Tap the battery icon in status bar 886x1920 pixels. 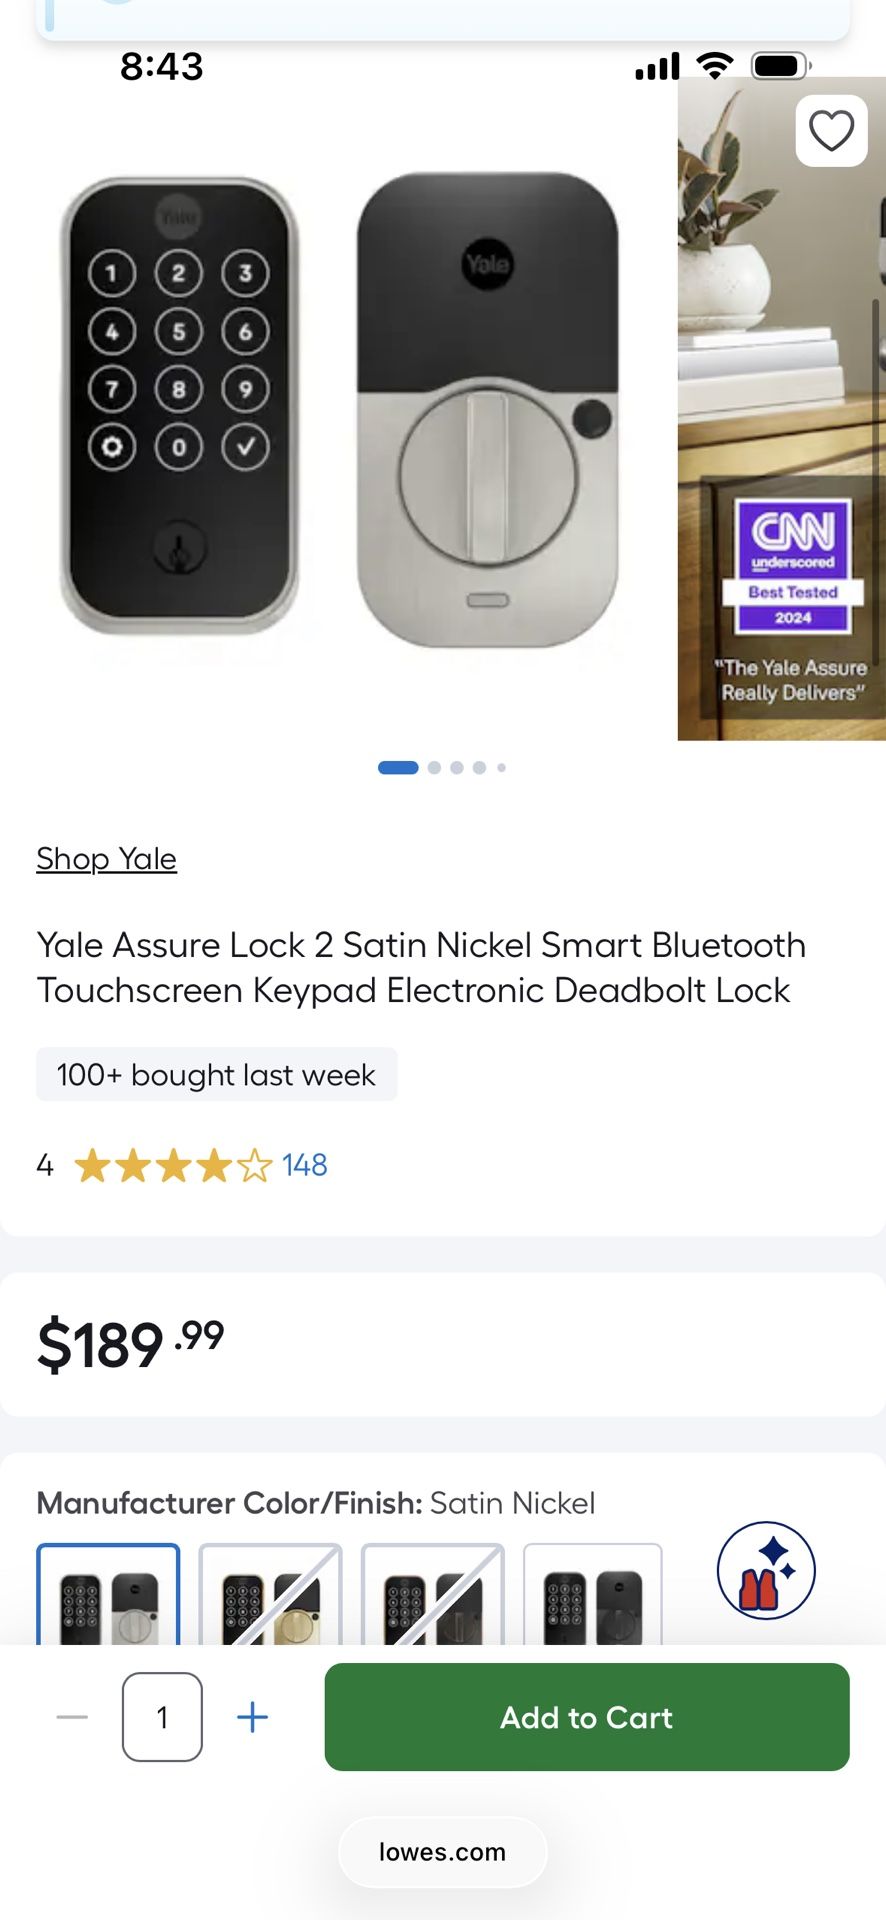click(x=780, y=66)
